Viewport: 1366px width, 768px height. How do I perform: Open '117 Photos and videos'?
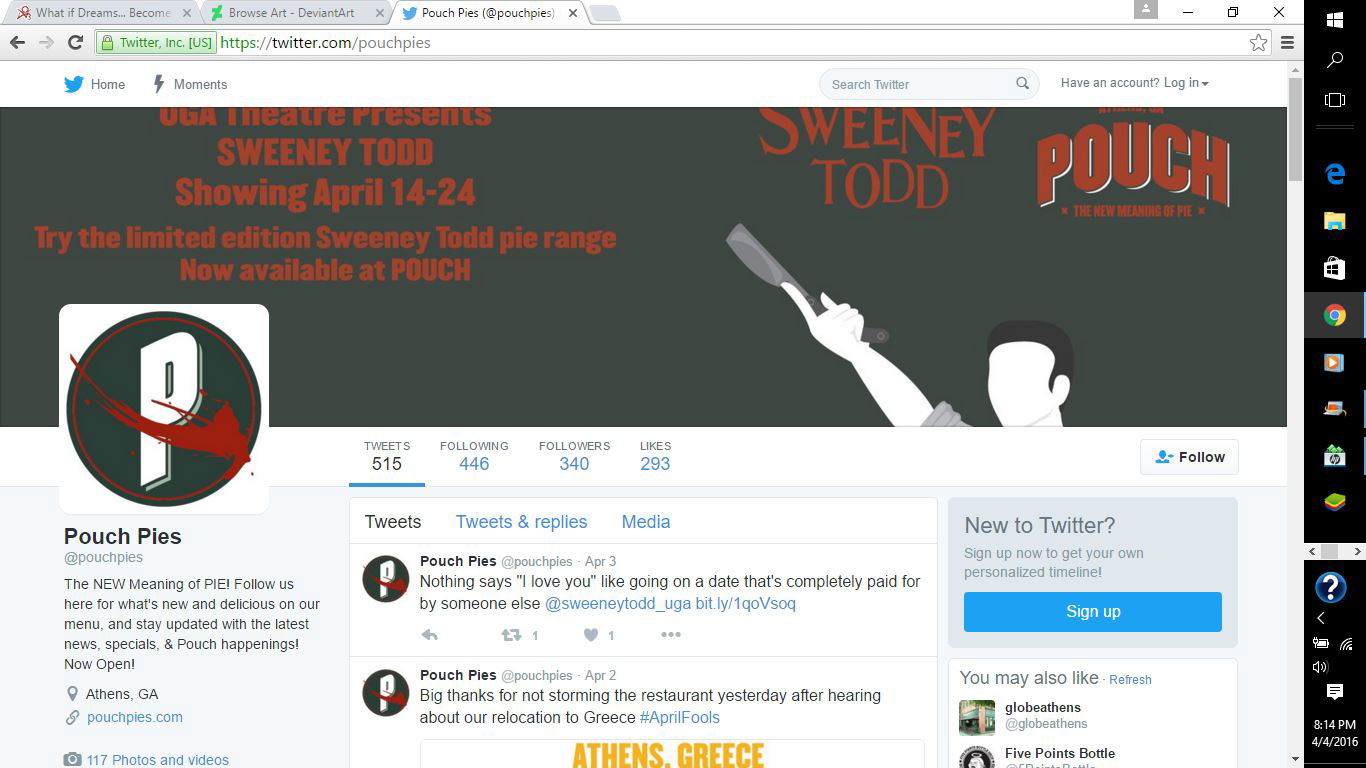(x=158, y=760)
